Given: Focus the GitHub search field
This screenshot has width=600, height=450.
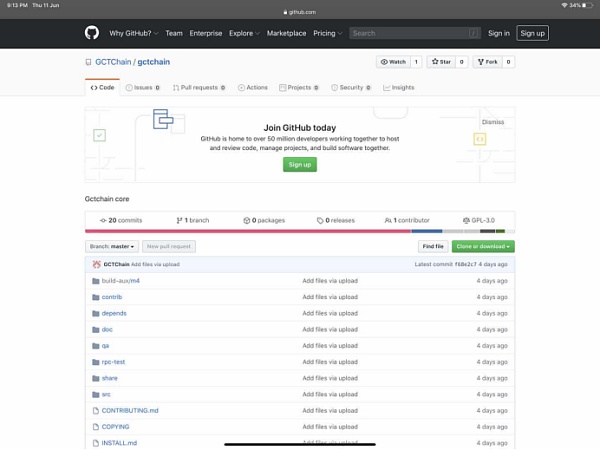Looking at the screenshot, I should [x=410, y=33].
